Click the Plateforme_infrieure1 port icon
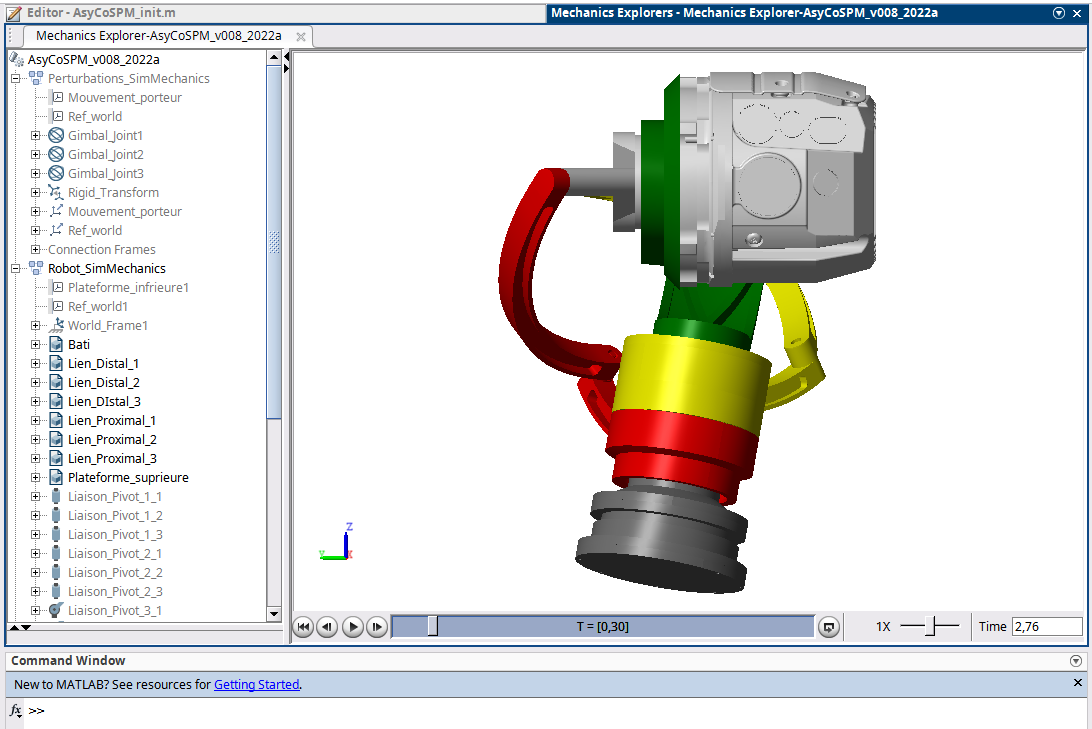This screenshot has height=729, width=1092. pos(58,287)
